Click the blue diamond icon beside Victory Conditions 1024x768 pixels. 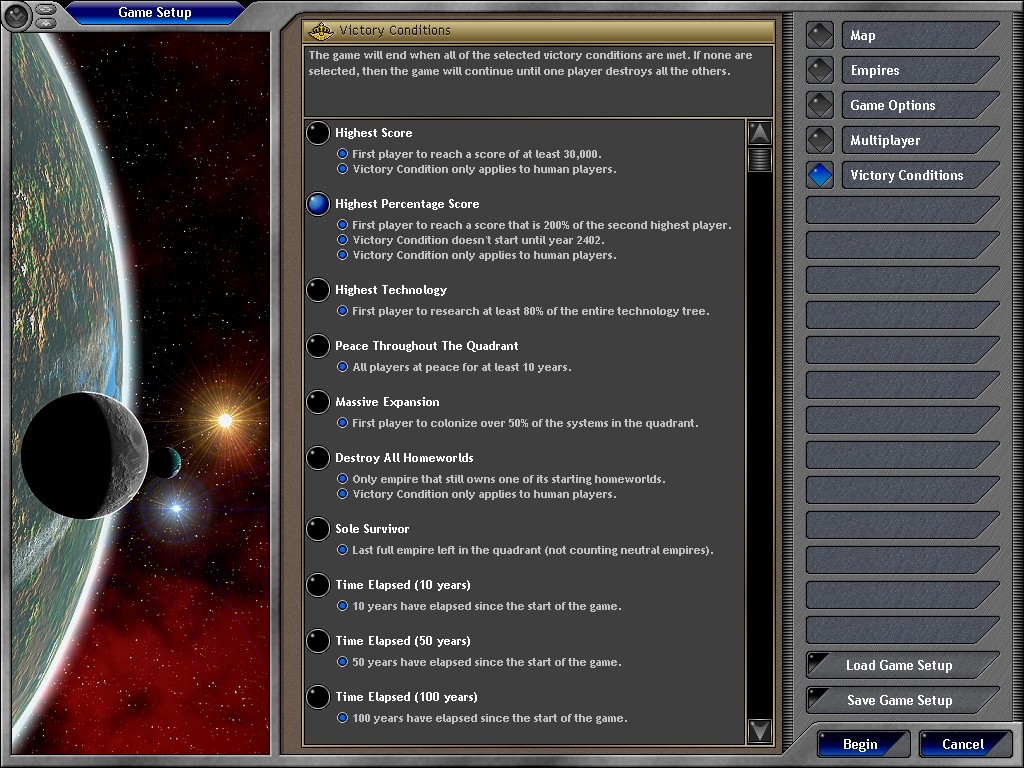click(x=820, y=175)
